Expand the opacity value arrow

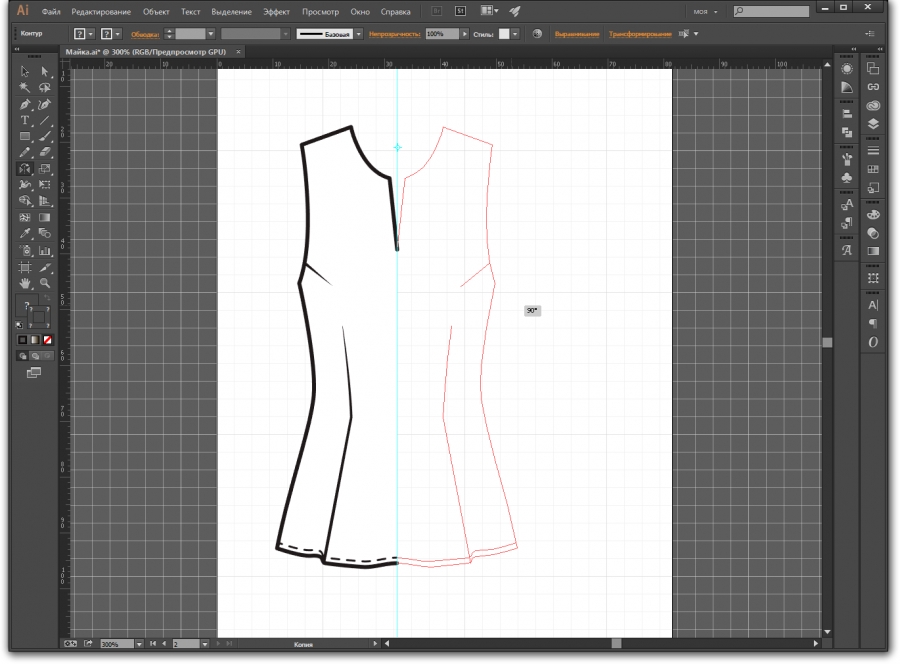tap(464, 34)
